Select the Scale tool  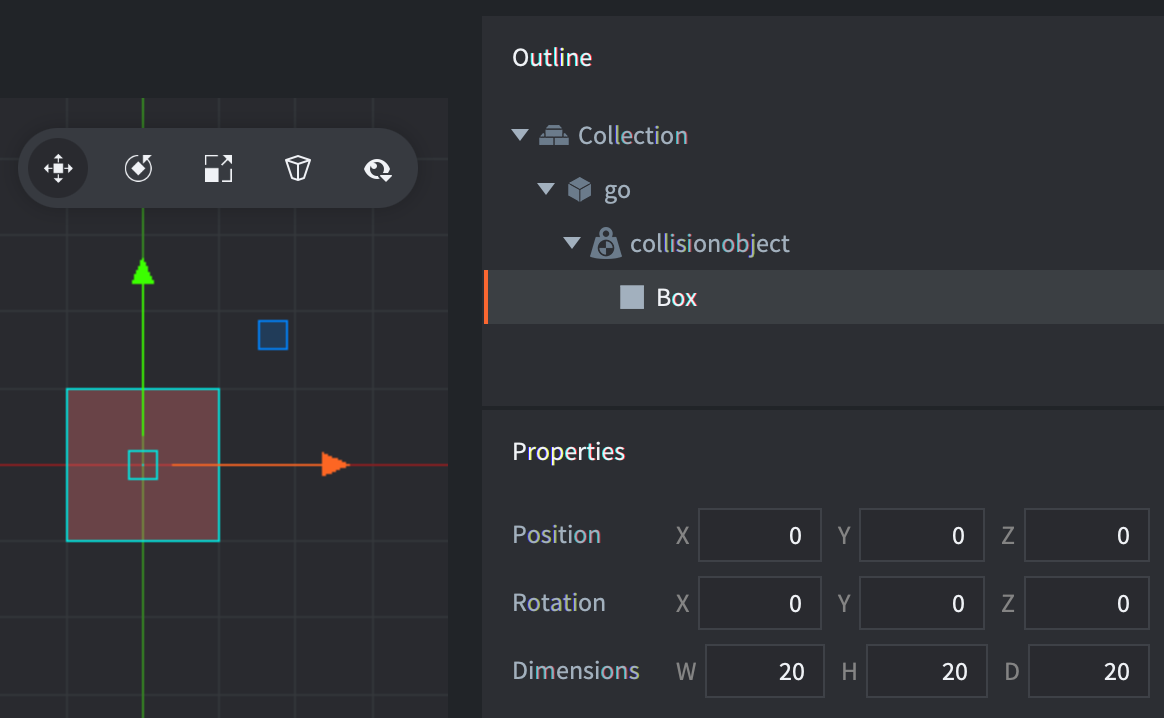click(218, 168)
